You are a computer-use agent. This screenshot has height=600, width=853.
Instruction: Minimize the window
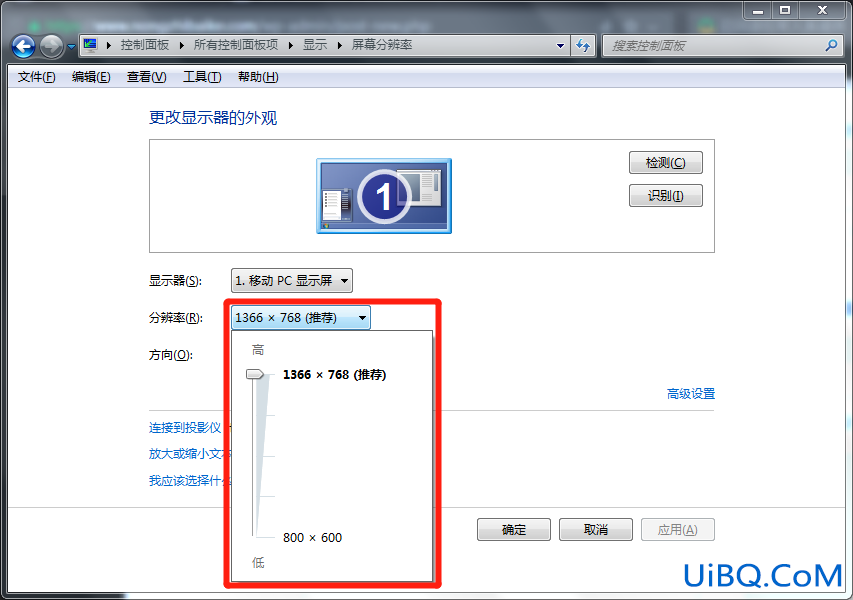(758, 11)
